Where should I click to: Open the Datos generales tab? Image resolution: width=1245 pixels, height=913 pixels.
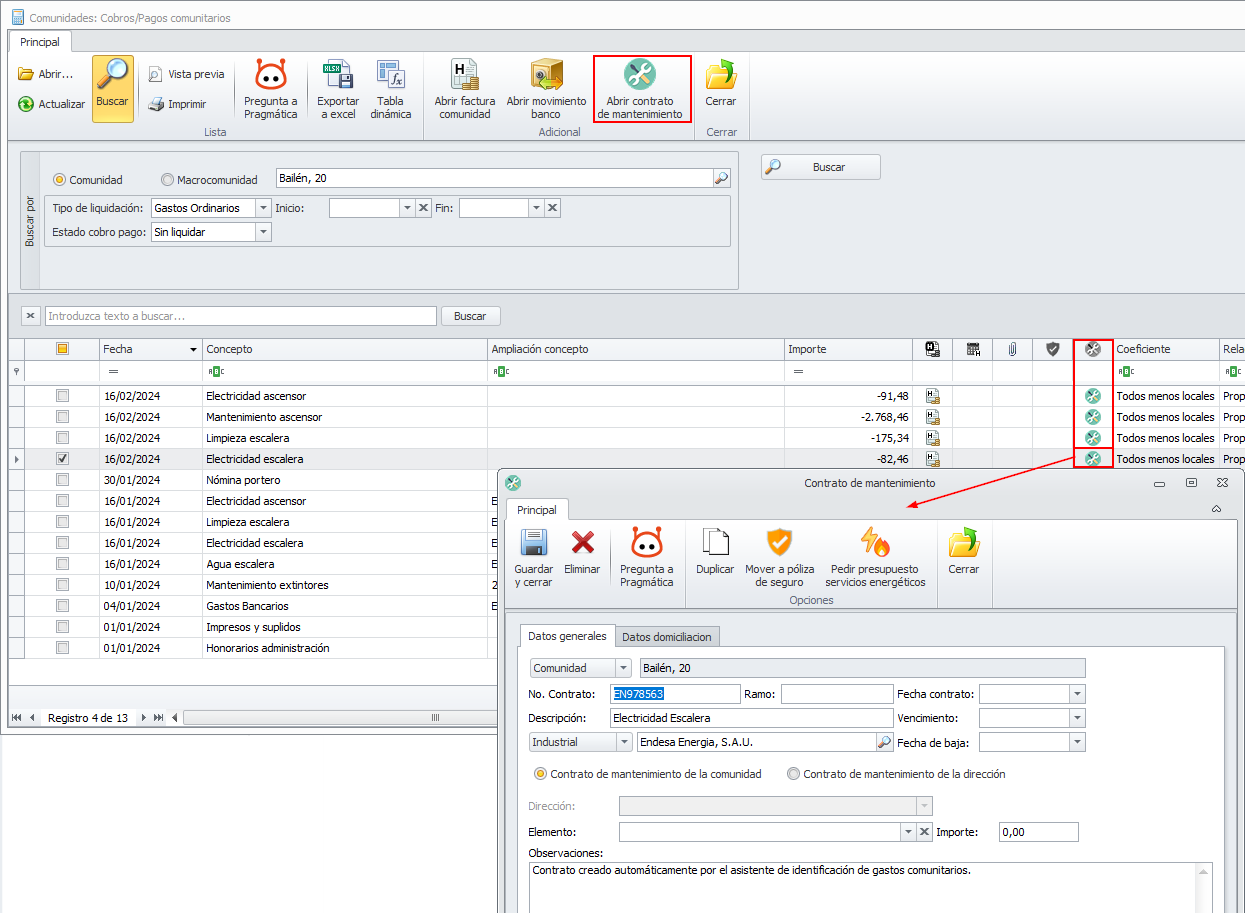tap(567, 636)
